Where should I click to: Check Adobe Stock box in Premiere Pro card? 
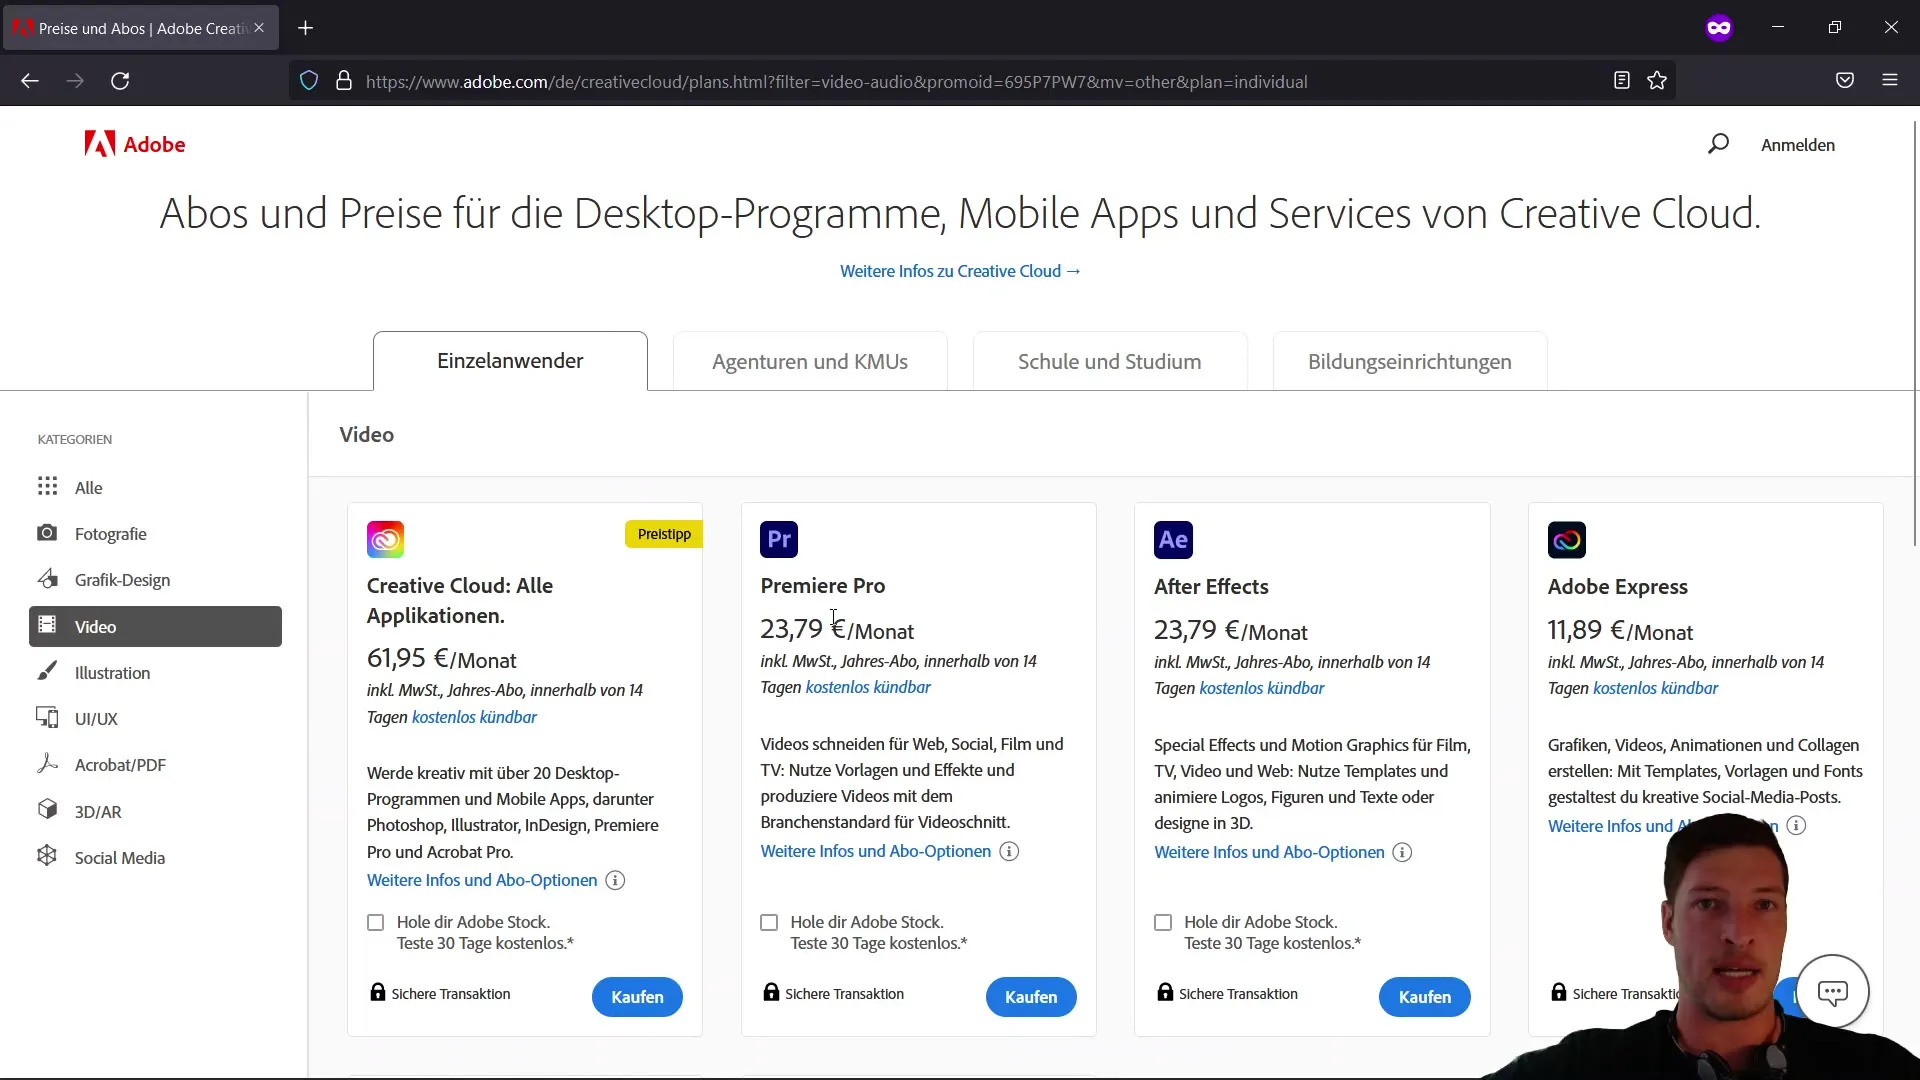click(x=769, y=922)
